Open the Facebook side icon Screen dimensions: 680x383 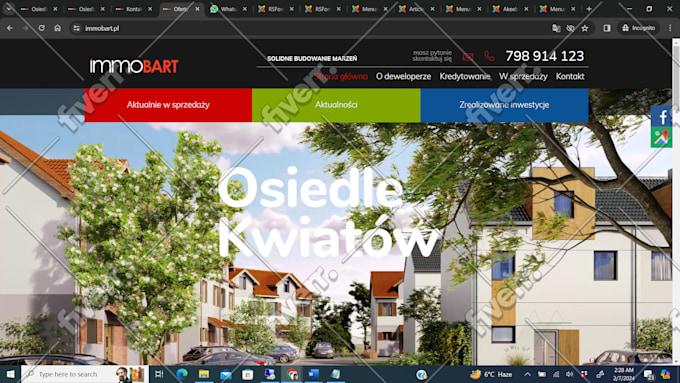661,116
